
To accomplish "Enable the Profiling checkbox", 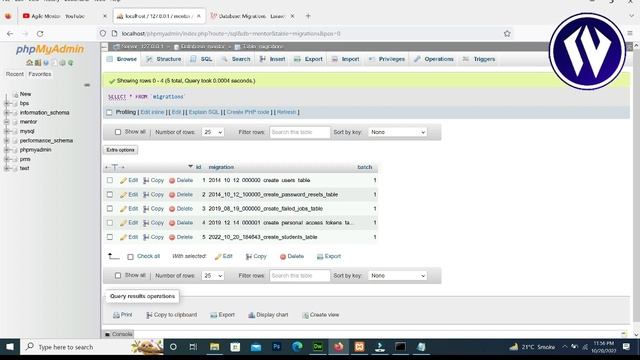I will point(109,113).
